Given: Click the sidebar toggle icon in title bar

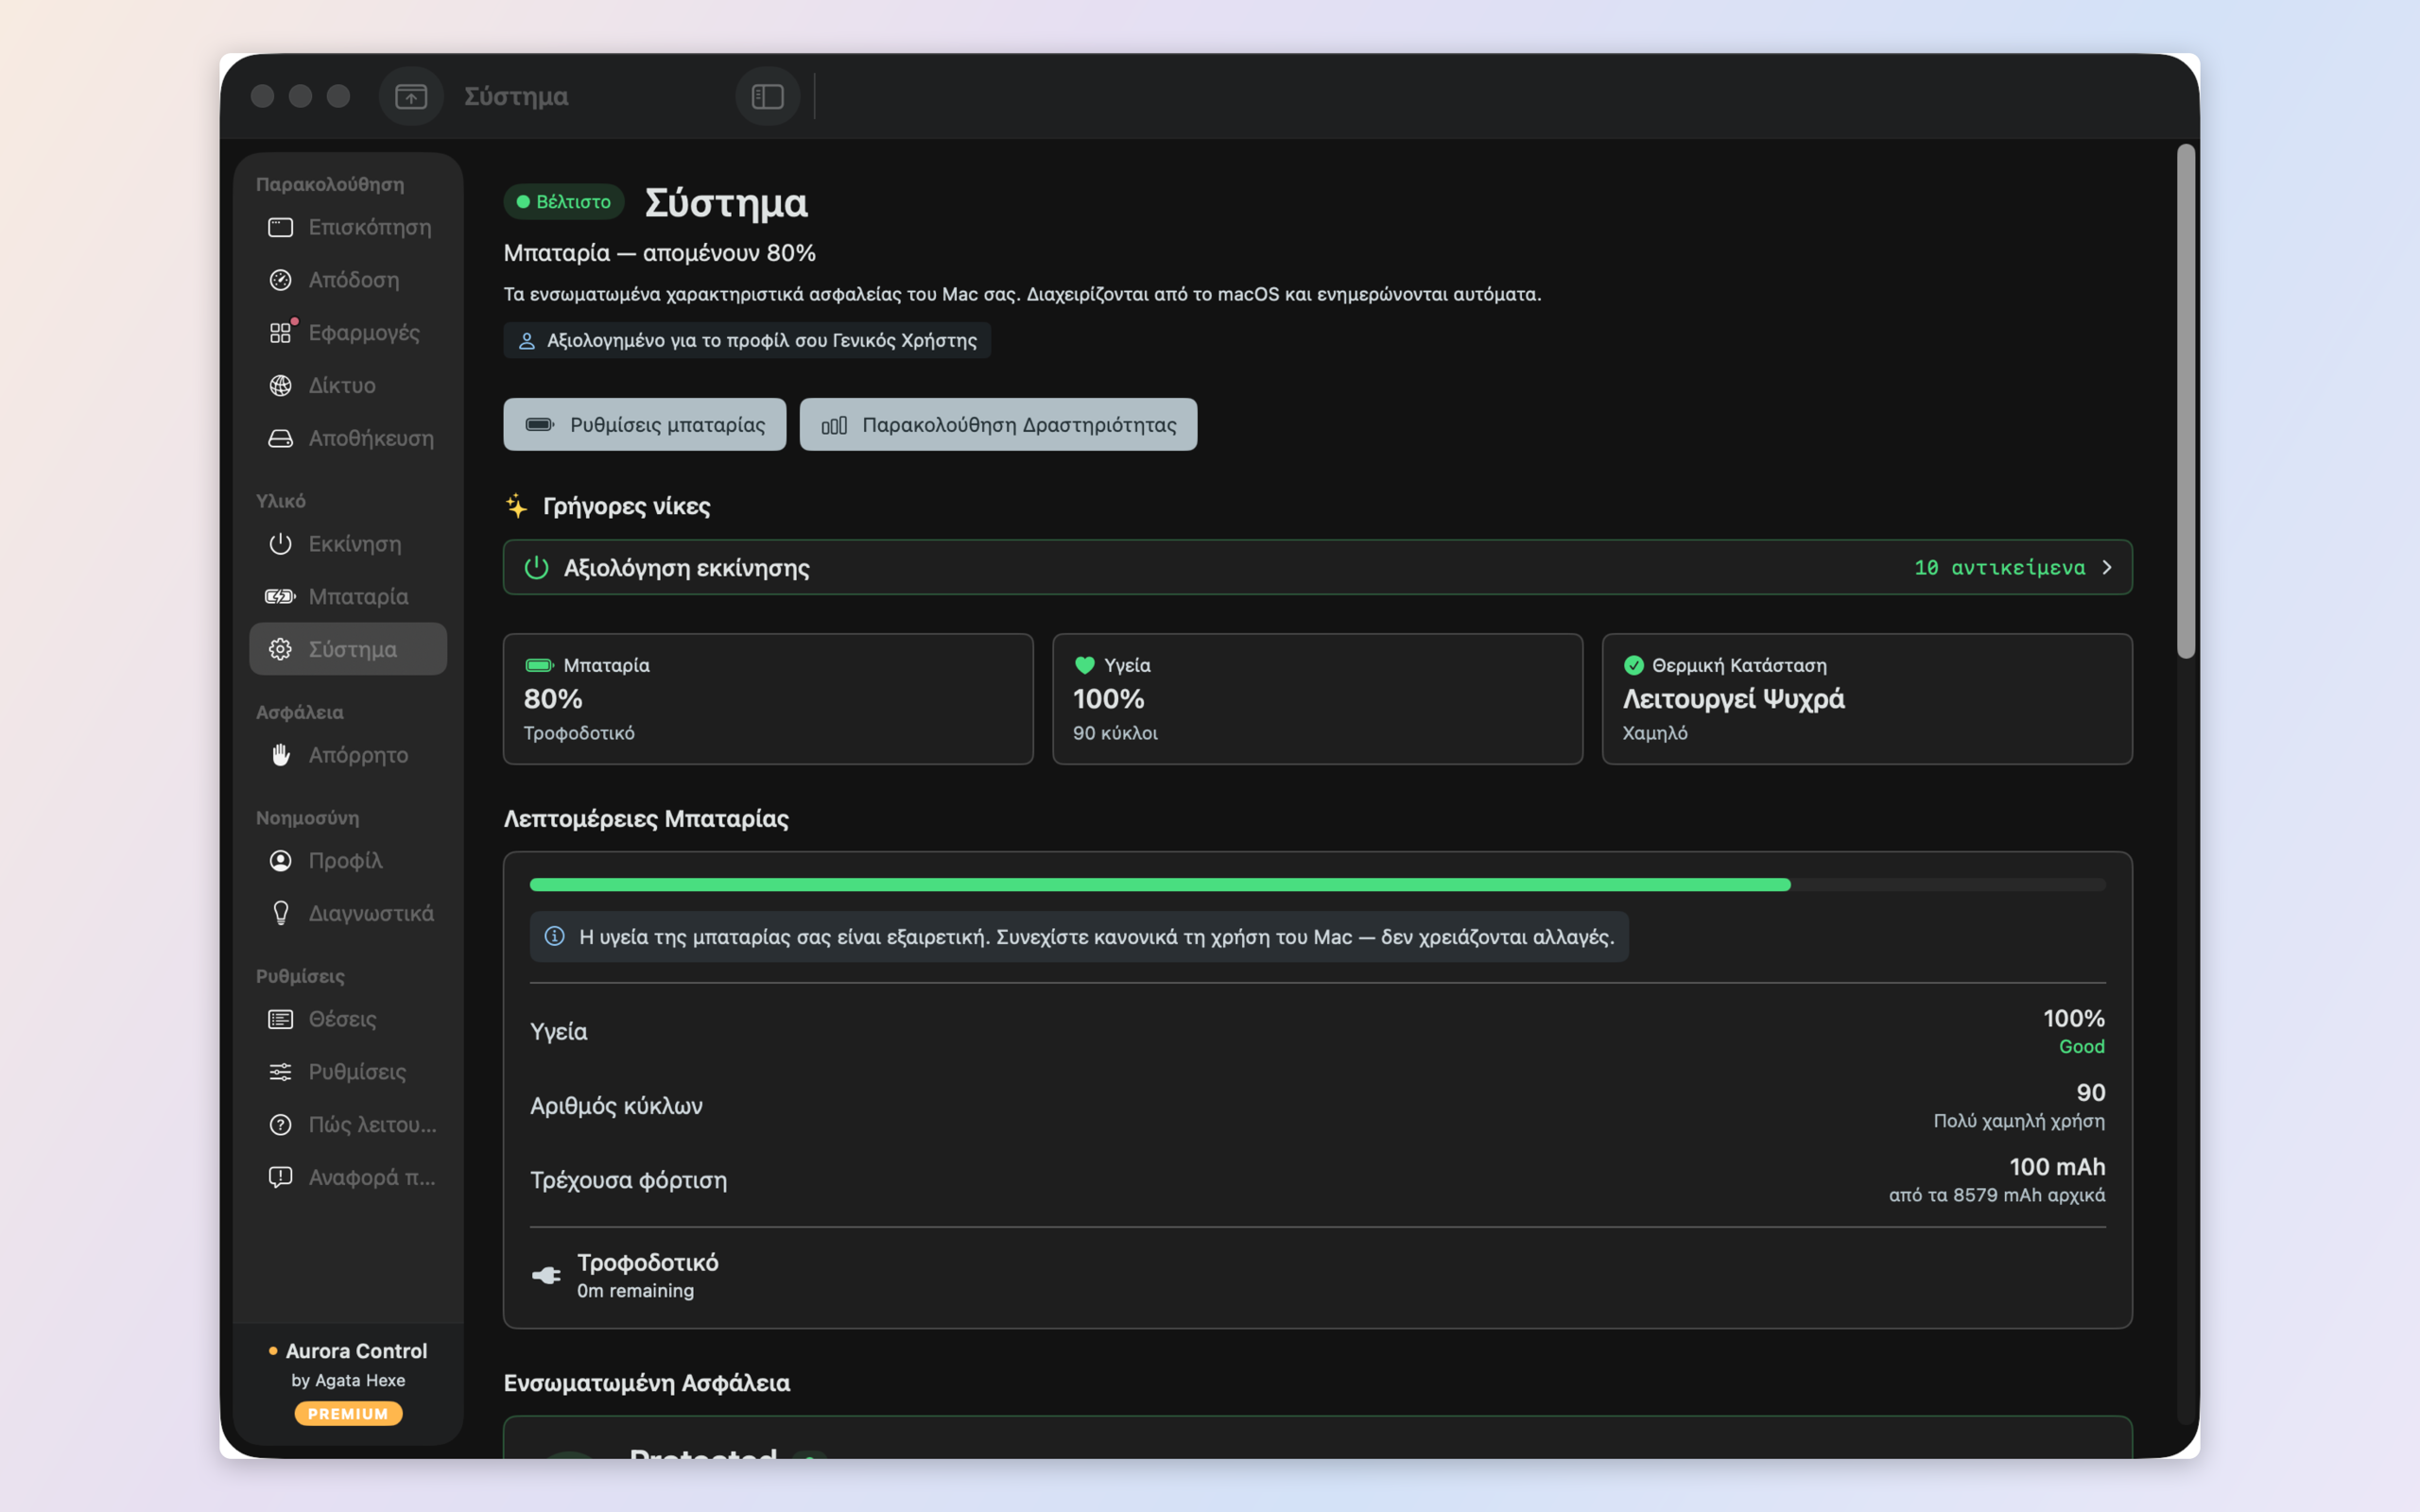Looking at the screenshot, I should pyautogui.click(x=767, y=96).
